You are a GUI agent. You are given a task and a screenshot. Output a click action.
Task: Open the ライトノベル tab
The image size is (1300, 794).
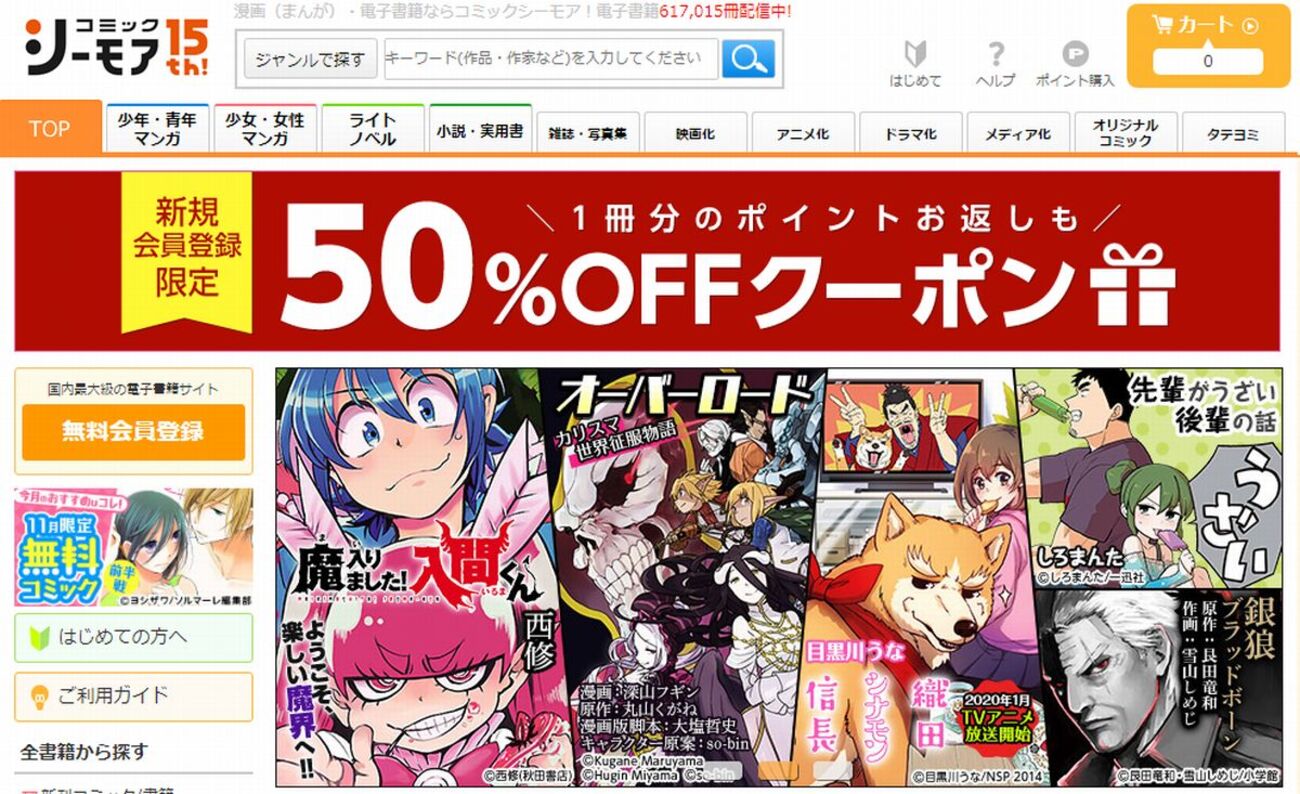[x=372, y=129]
